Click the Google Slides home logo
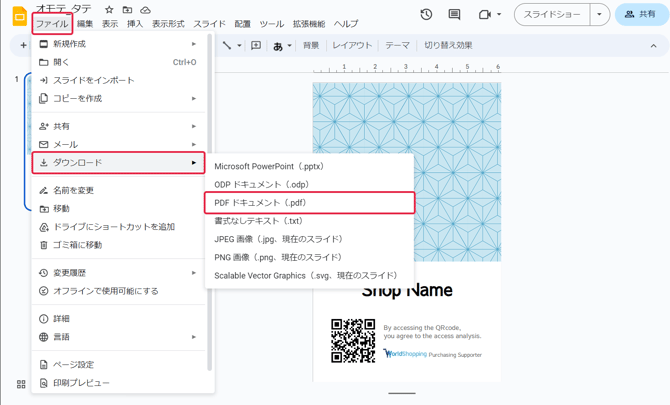The width and height of the screenshot is (670, 405). point(19,17)
